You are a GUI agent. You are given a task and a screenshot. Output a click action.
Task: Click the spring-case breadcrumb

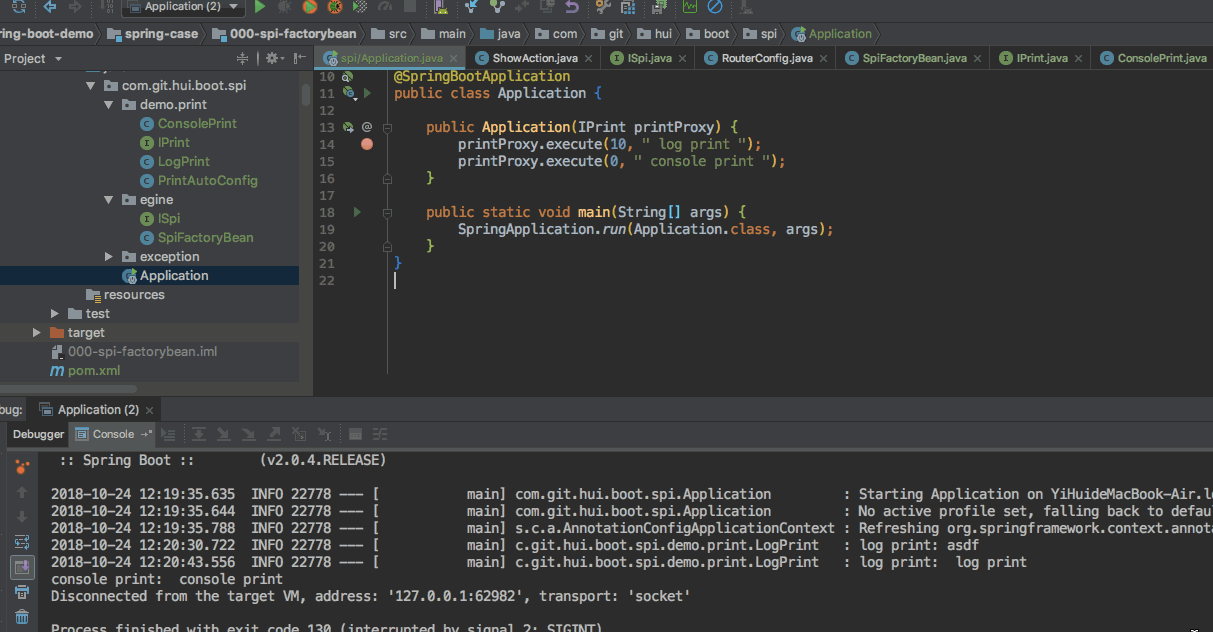coord(160,34)
